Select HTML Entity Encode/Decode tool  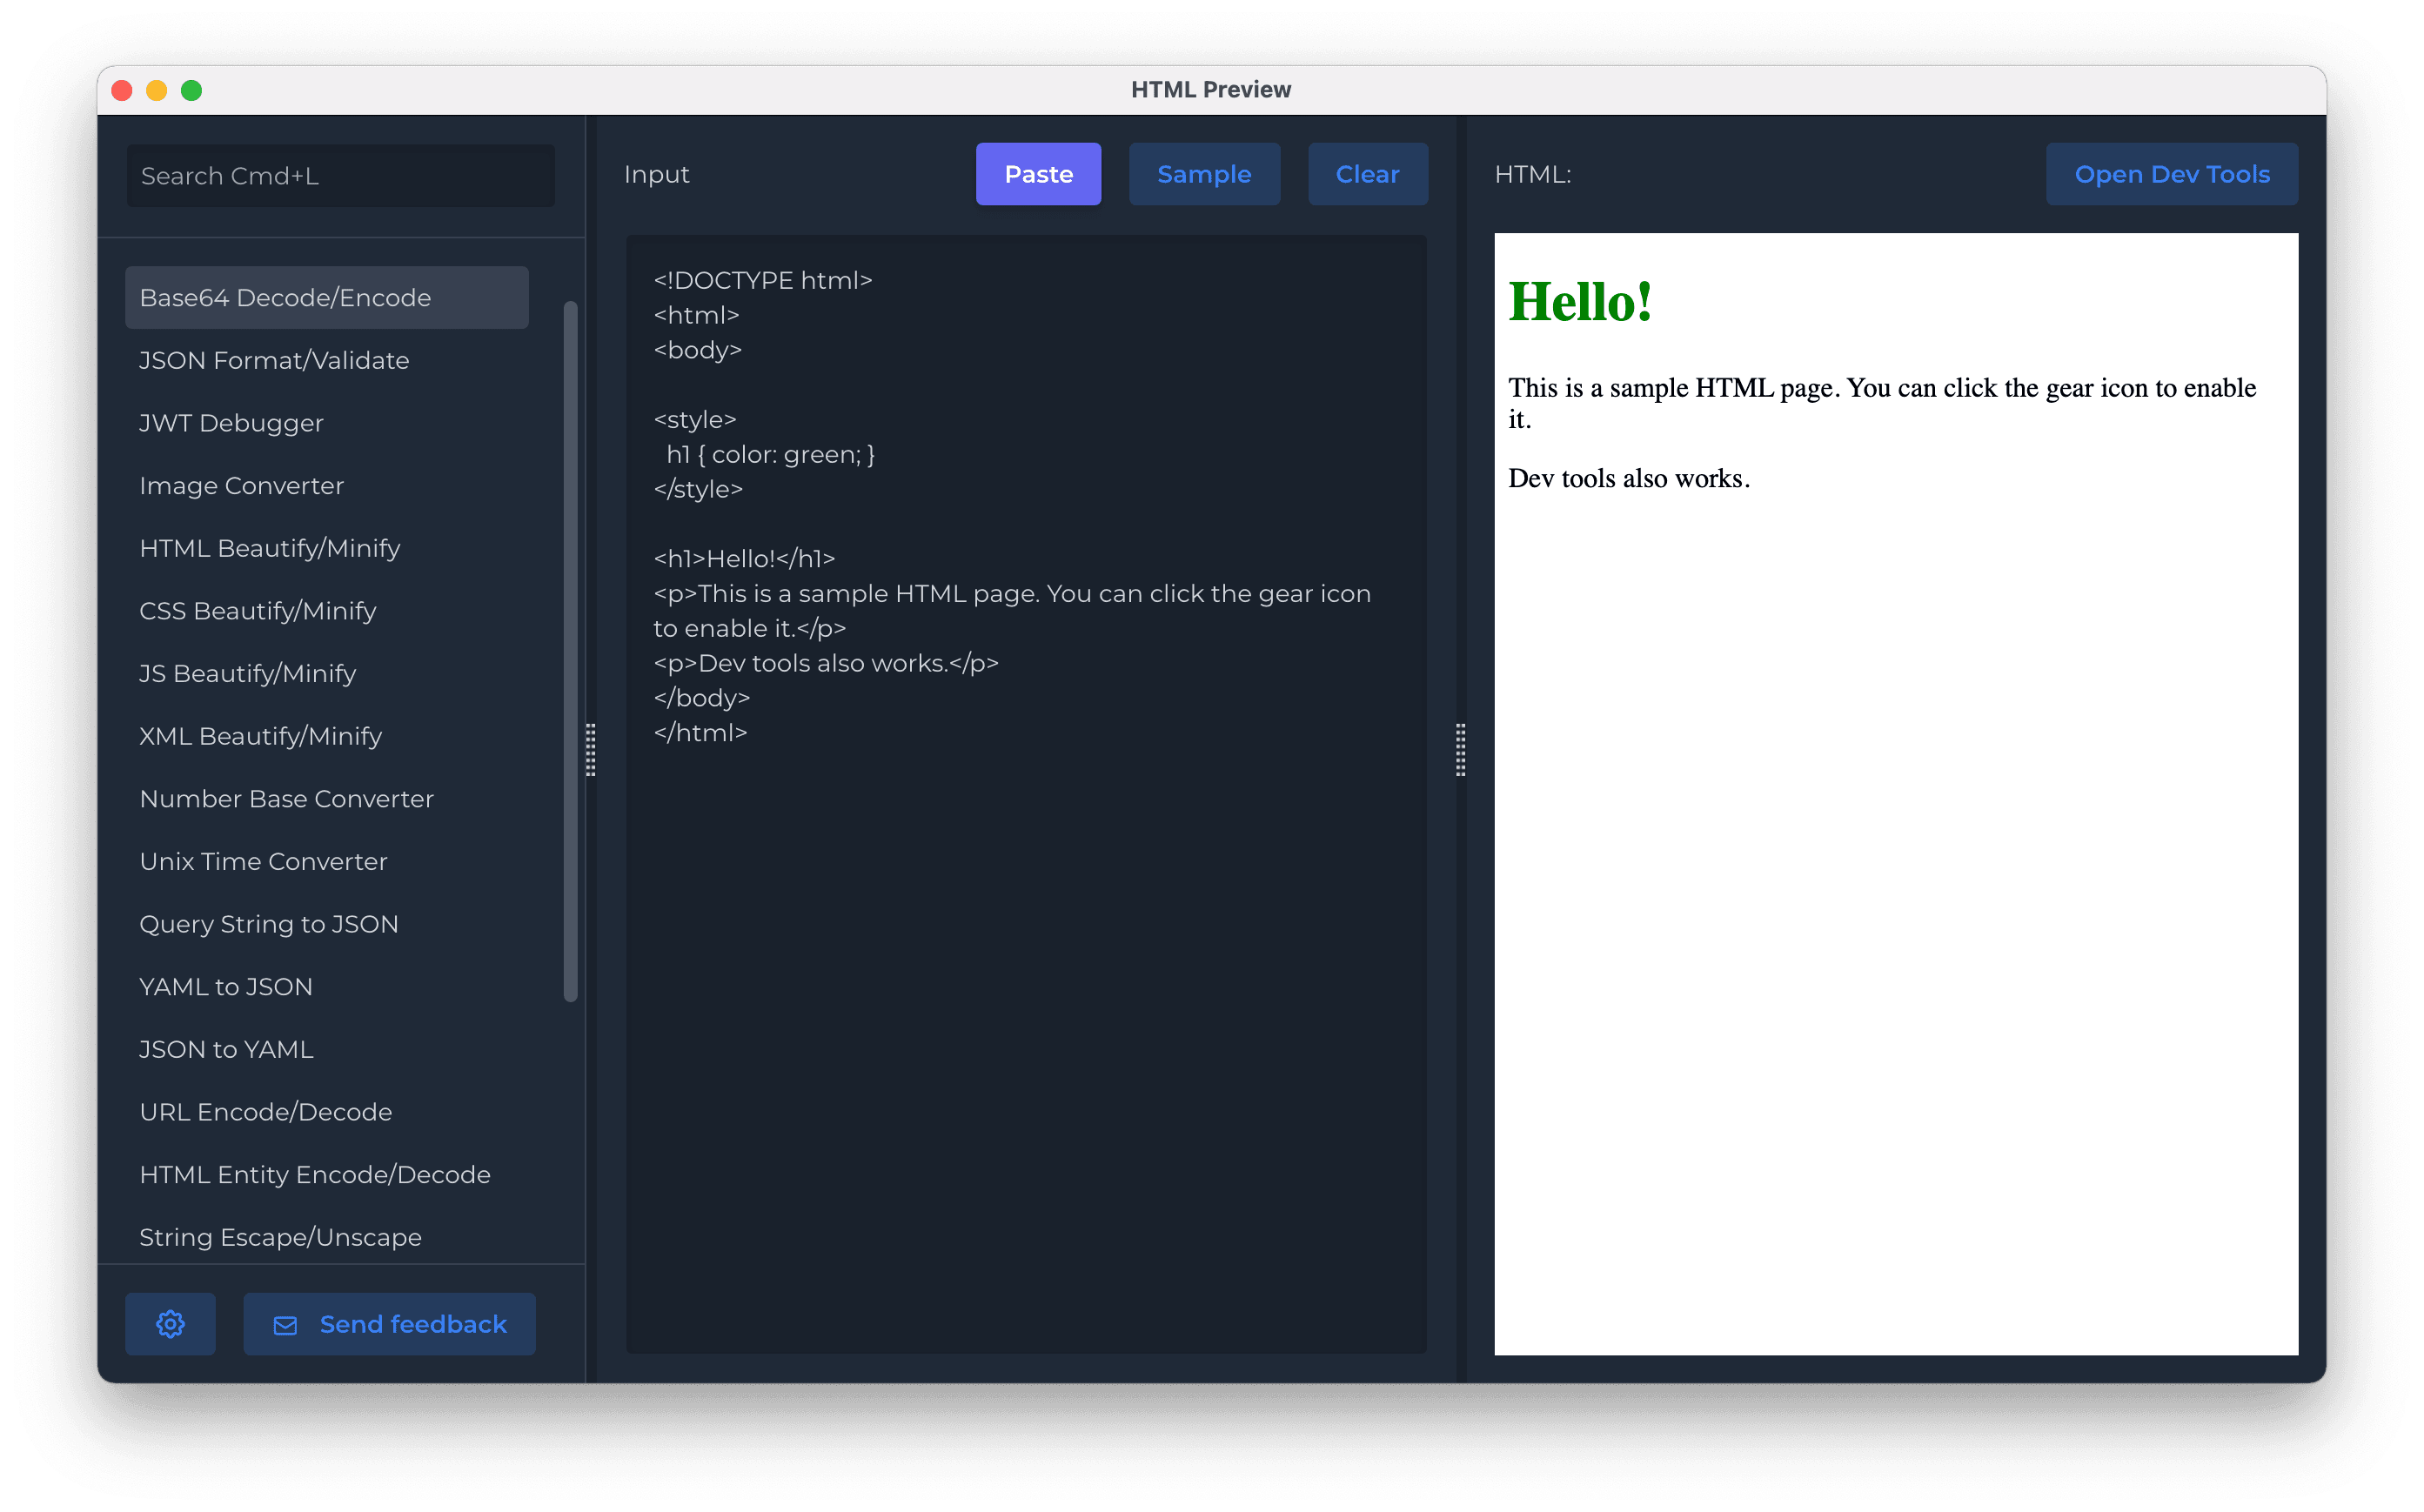click(x=315, y=1174)
